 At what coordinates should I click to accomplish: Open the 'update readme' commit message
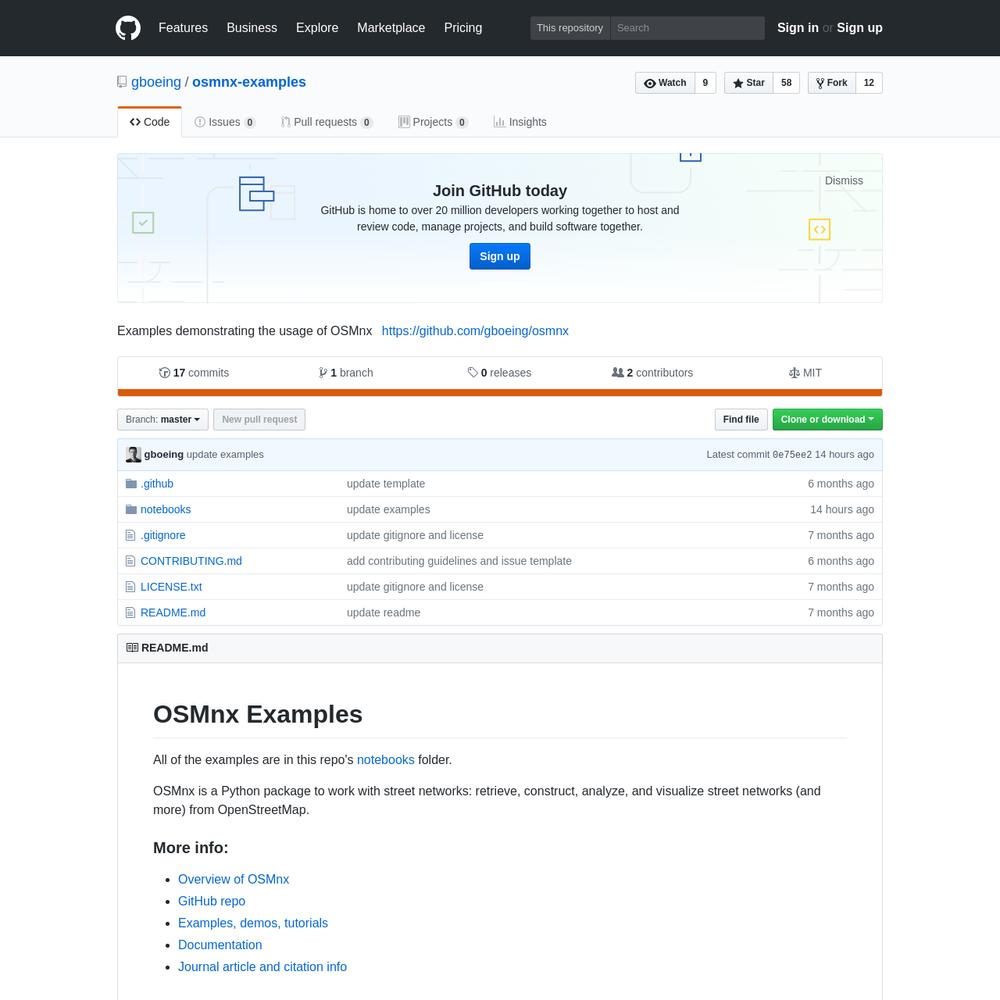383,613
